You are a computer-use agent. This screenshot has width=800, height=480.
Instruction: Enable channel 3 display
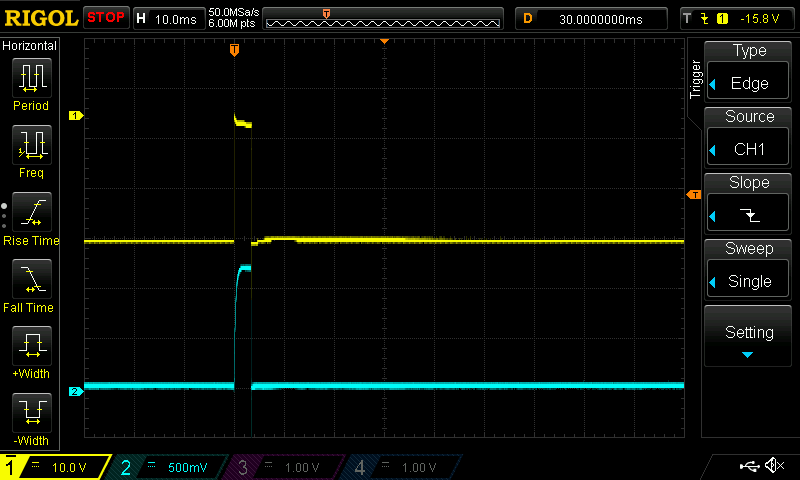click(x=284, y=467)
